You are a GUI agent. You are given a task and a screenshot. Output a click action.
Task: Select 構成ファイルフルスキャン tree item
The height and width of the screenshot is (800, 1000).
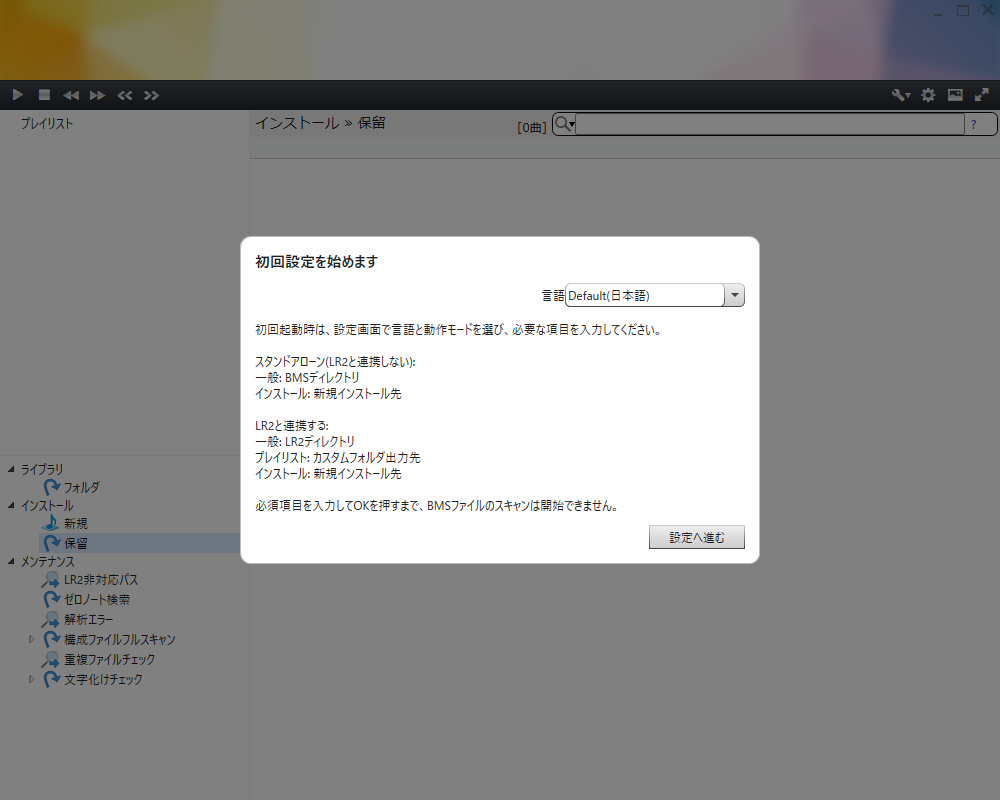click(120, 639)
